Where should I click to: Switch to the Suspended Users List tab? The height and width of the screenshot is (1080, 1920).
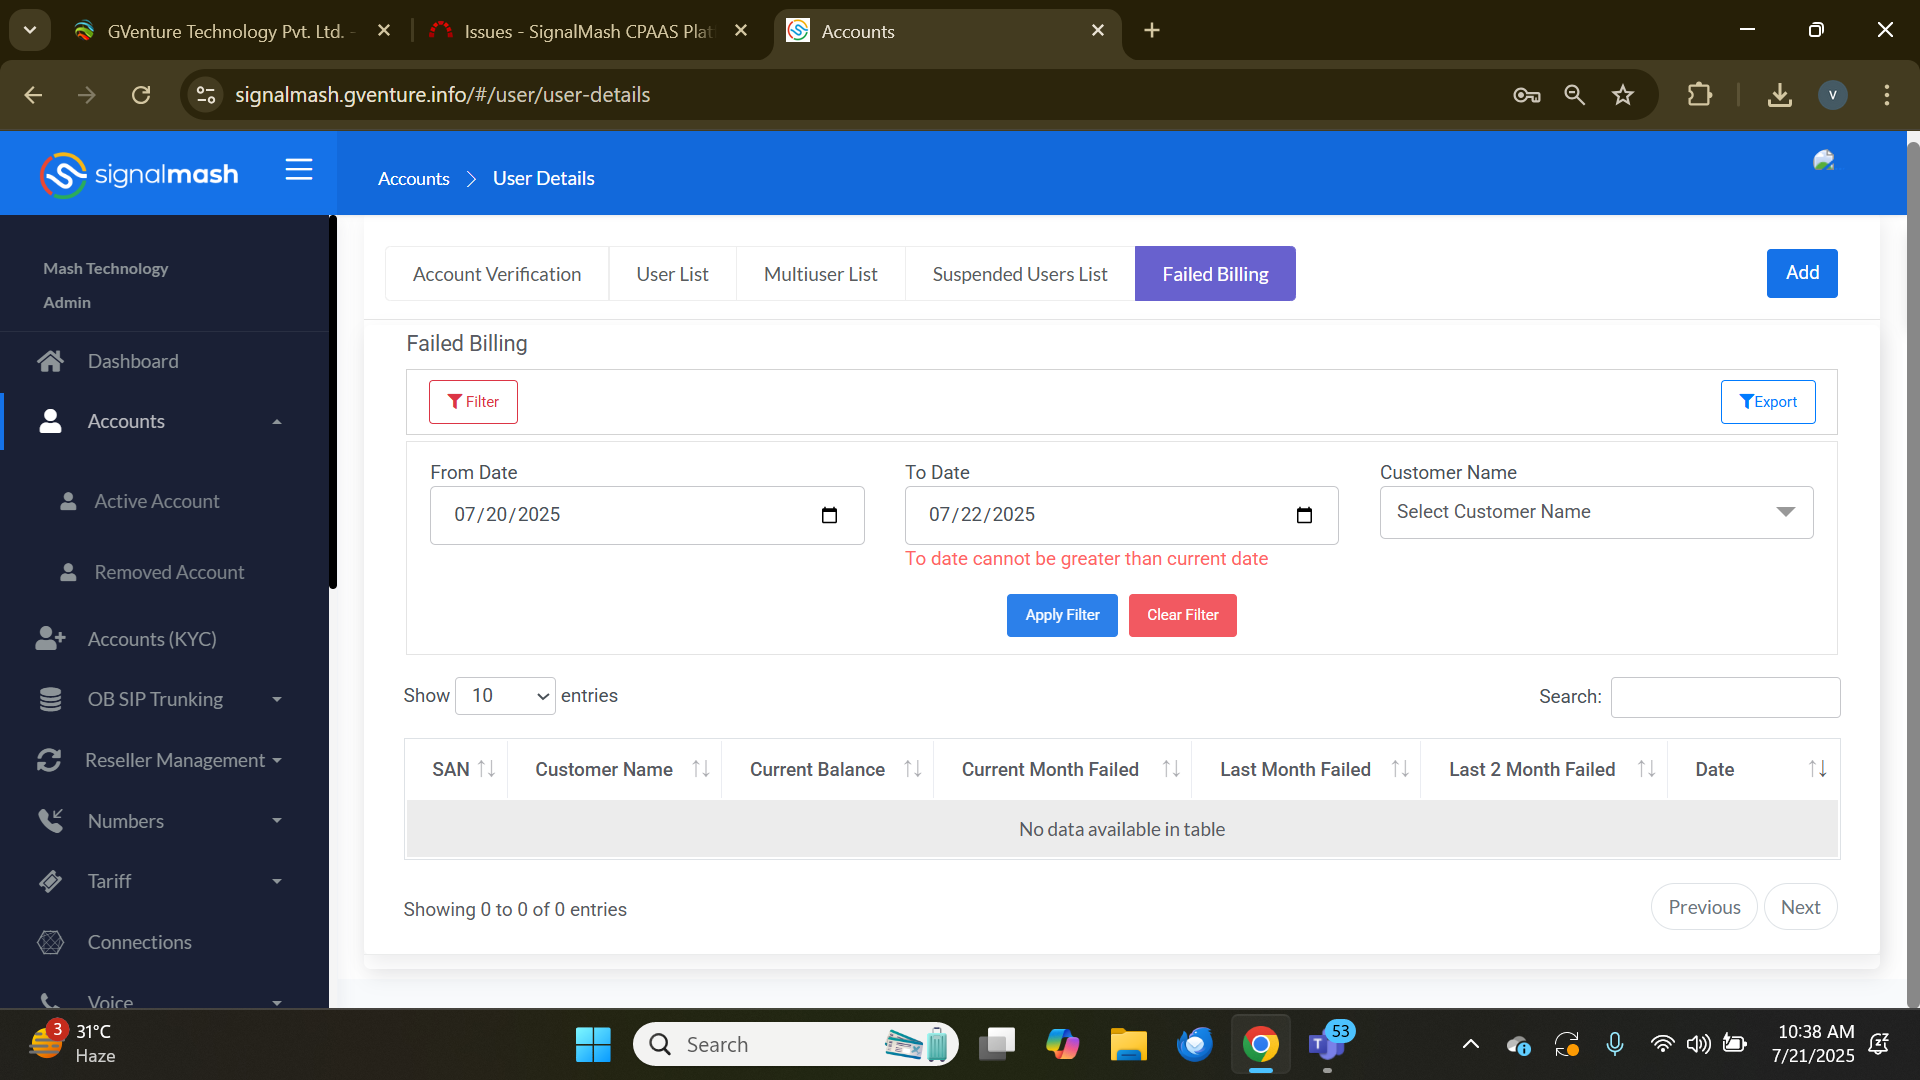click(1019, 274)
